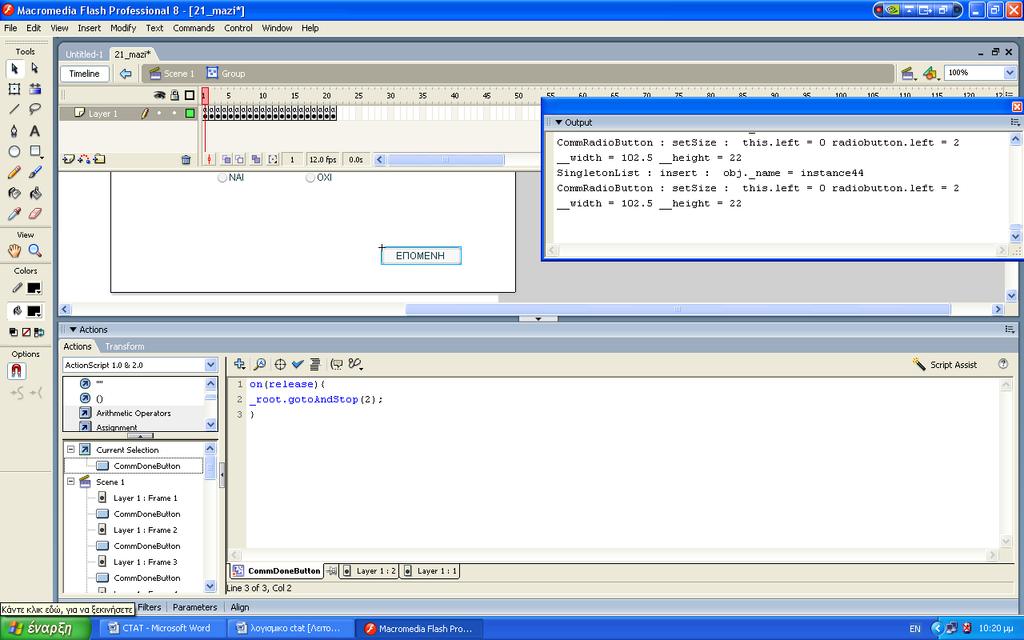Open the Commands menu
The image size is (1024, 640).
coord(193,28)
